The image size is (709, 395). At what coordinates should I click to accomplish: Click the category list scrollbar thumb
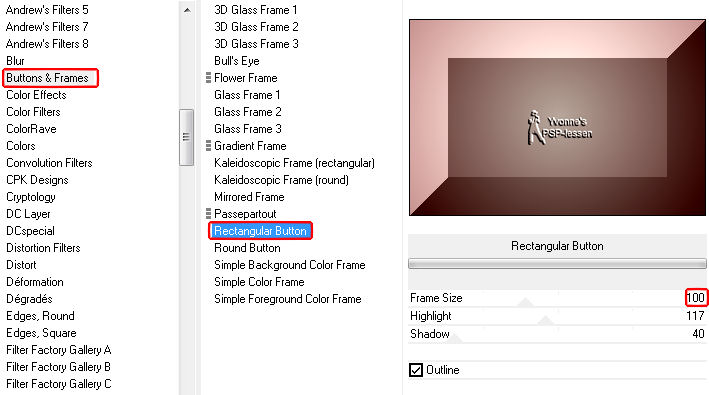point(186,137)
